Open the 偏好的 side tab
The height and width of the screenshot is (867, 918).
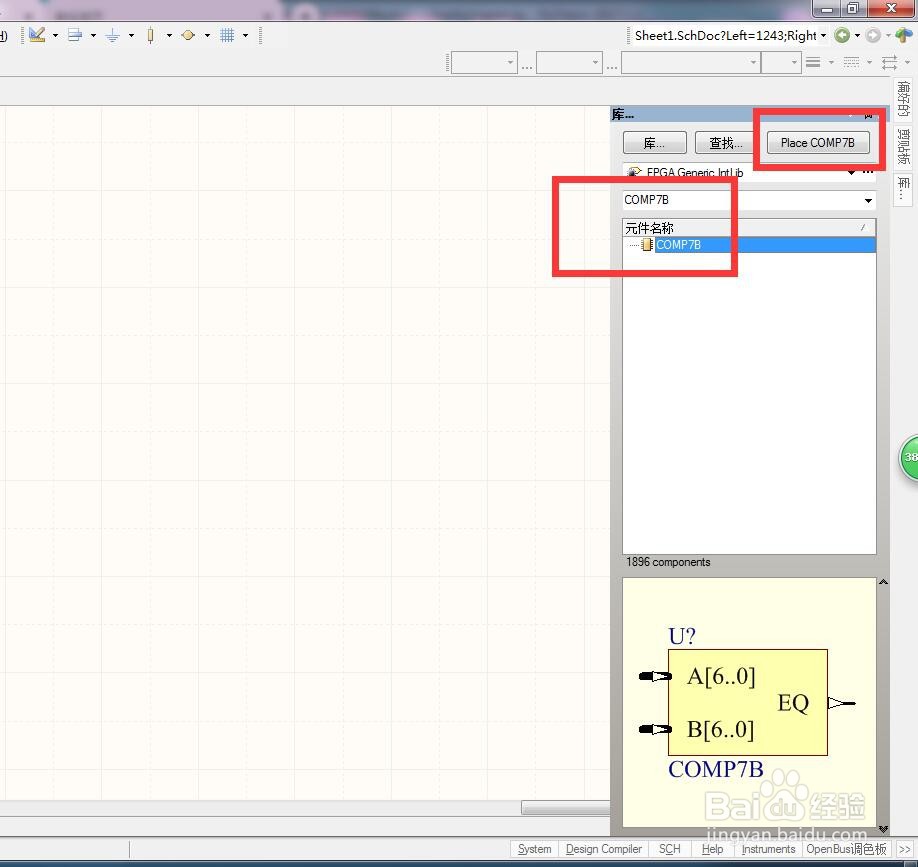tap(904, 99)
